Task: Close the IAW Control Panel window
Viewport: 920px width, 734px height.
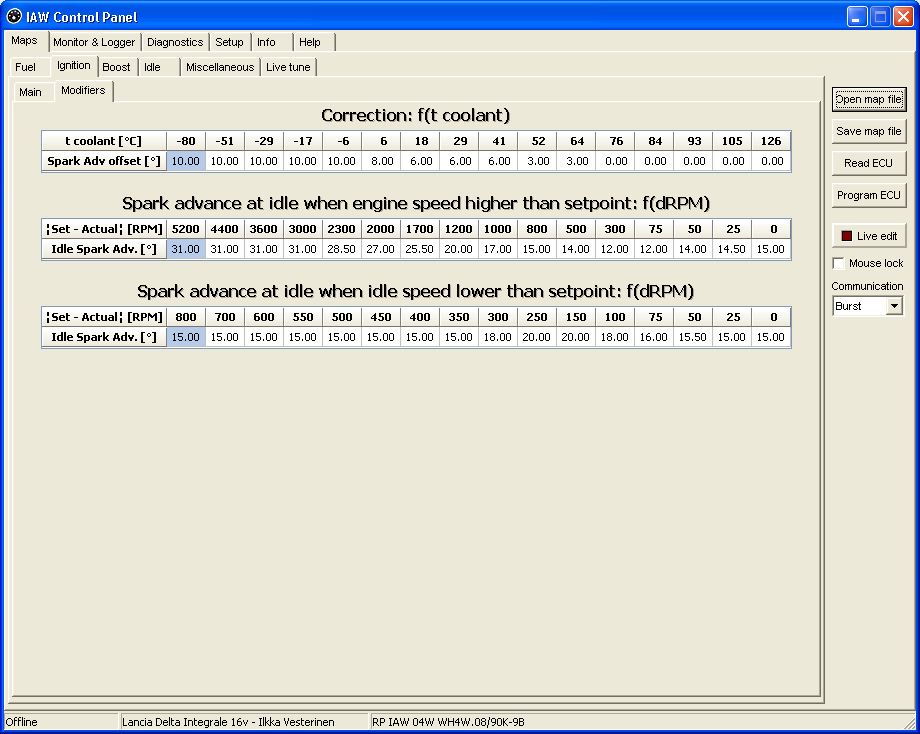Action: (902, 16)
